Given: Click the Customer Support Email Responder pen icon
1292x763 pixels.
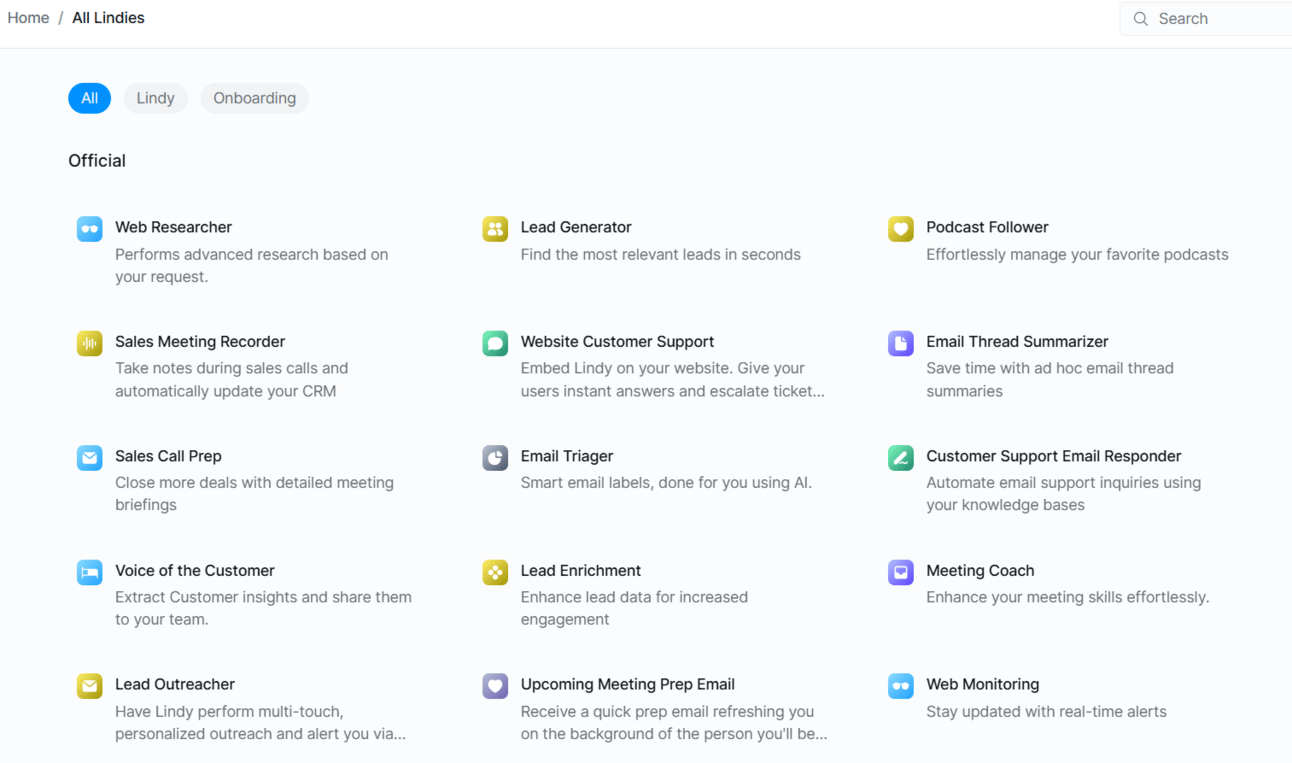Looking at the screenshot, I should (x=901, y=458).
